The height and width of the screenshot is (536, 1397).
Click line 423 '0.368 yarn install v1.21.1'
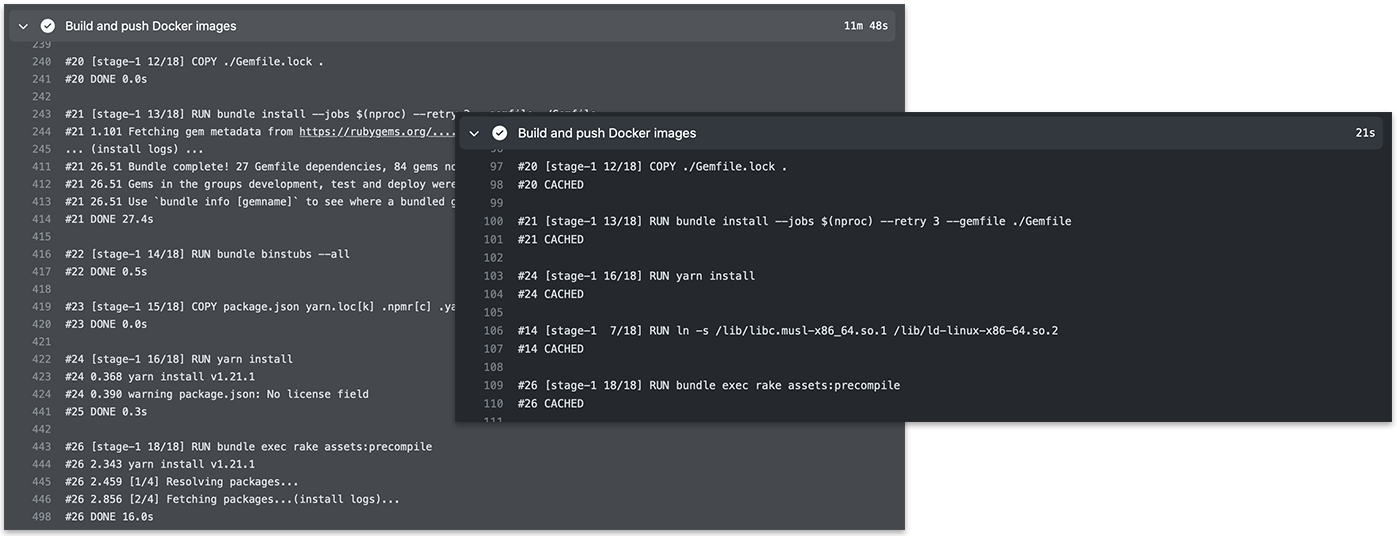(172, 376)
